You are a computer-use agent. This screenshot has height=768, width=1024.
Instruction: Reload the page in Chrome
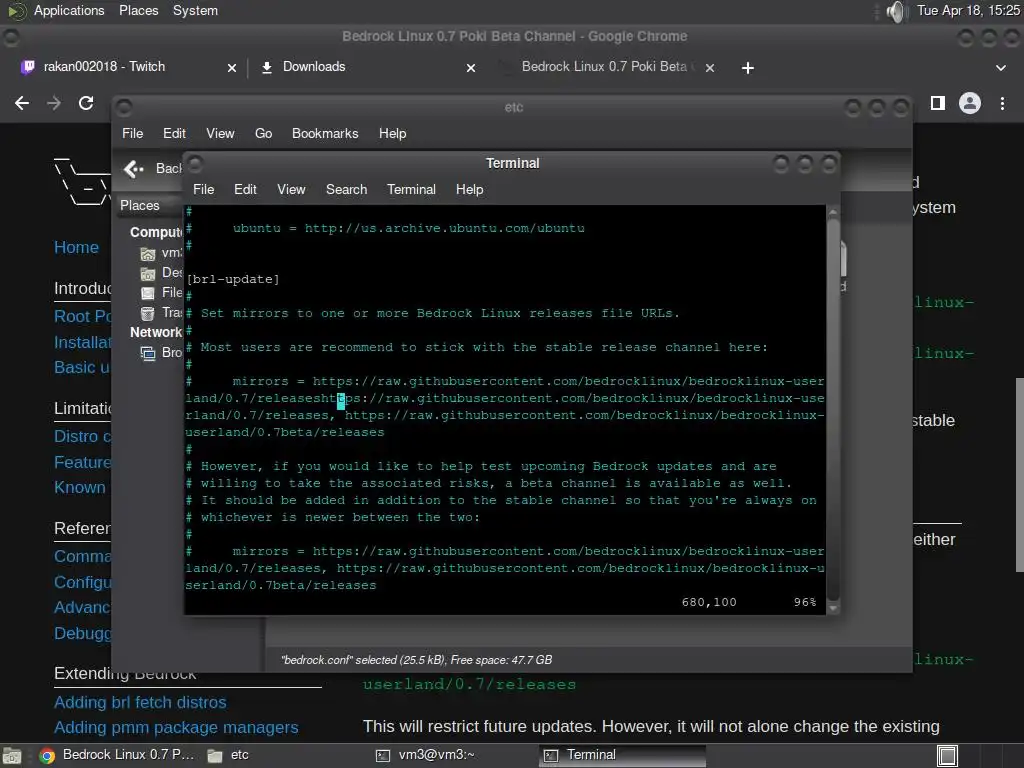coord(86,103)
